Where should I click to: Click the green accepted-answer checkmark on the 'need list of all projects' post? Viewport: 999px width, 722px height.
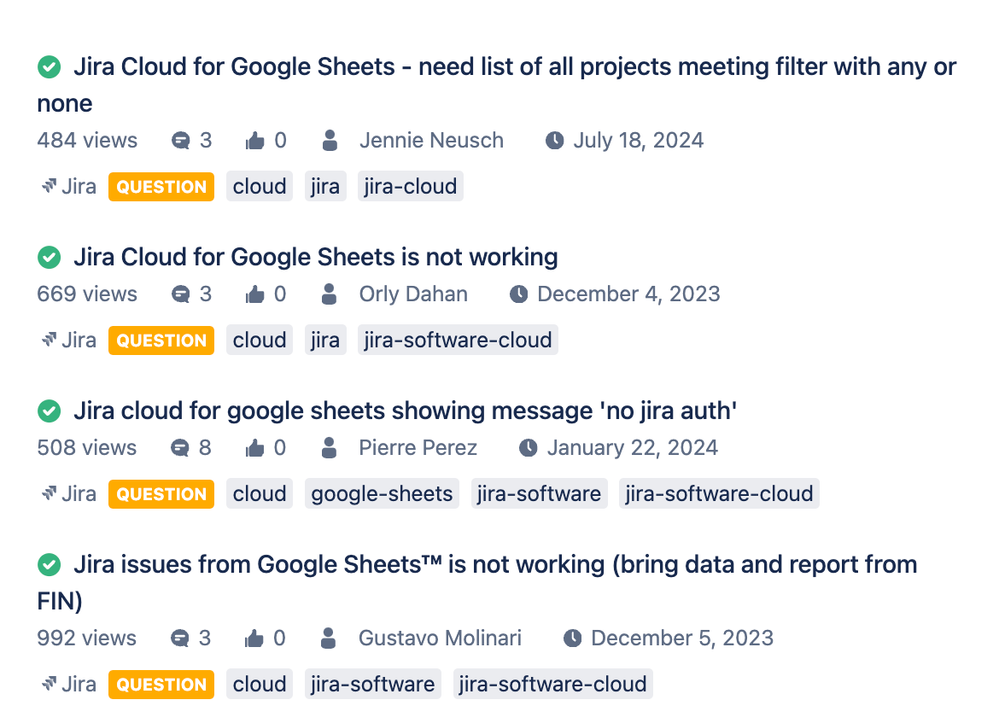(48, 67)
